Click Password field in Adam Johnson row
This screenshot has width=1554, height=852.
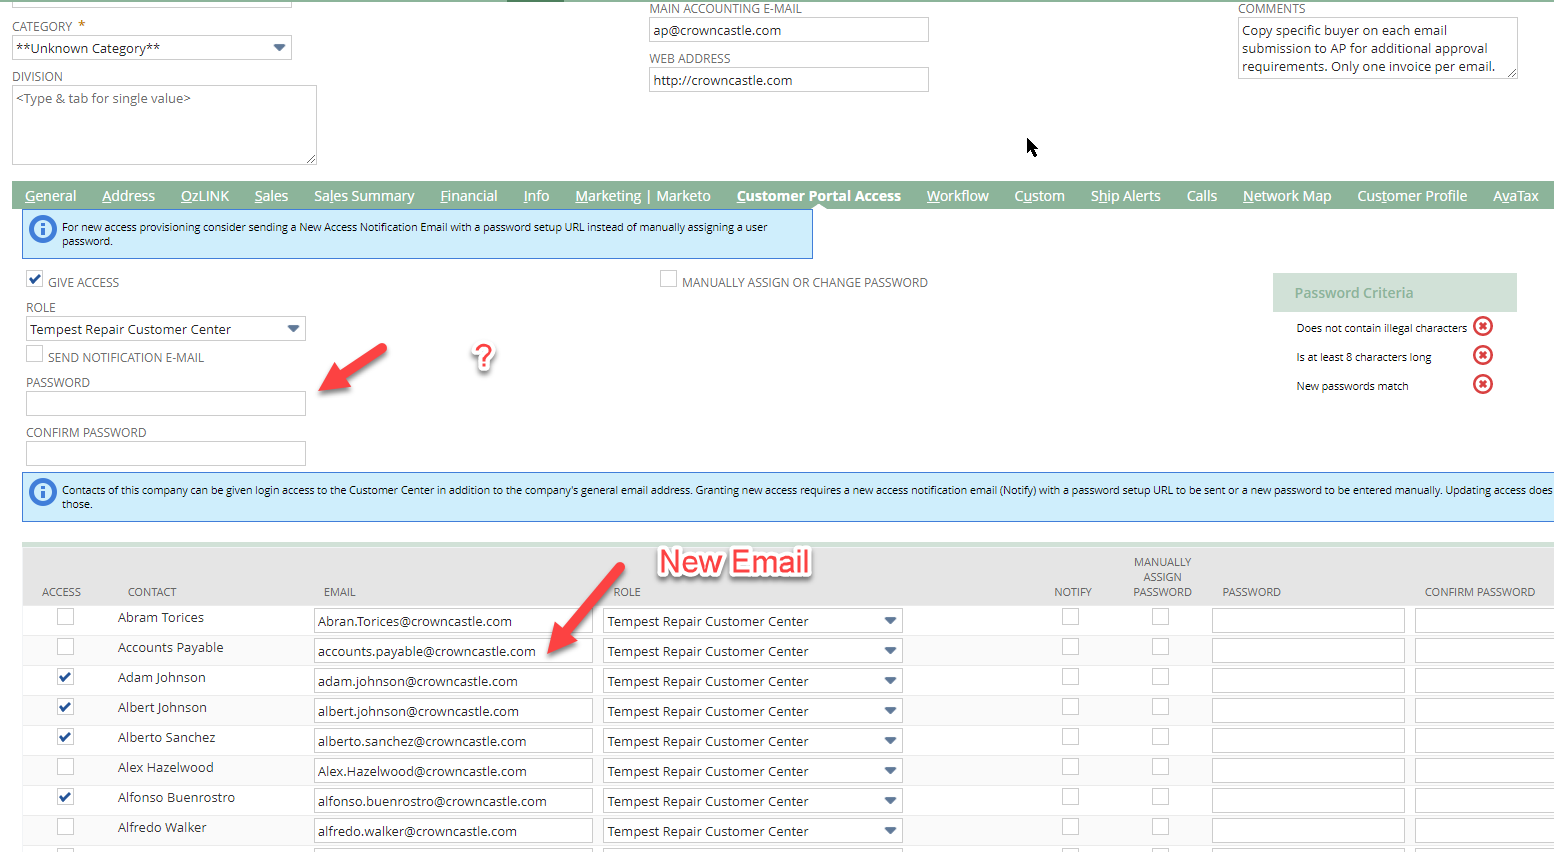1308,681
